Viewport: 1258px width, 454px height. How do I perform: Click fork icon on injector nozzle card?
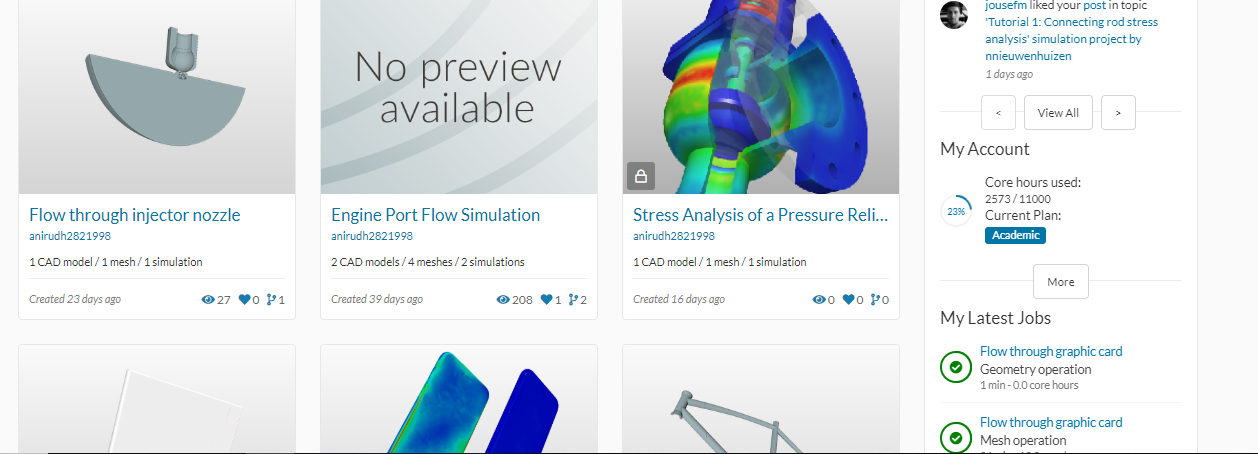pyautogui.click(x=270, y=299)
